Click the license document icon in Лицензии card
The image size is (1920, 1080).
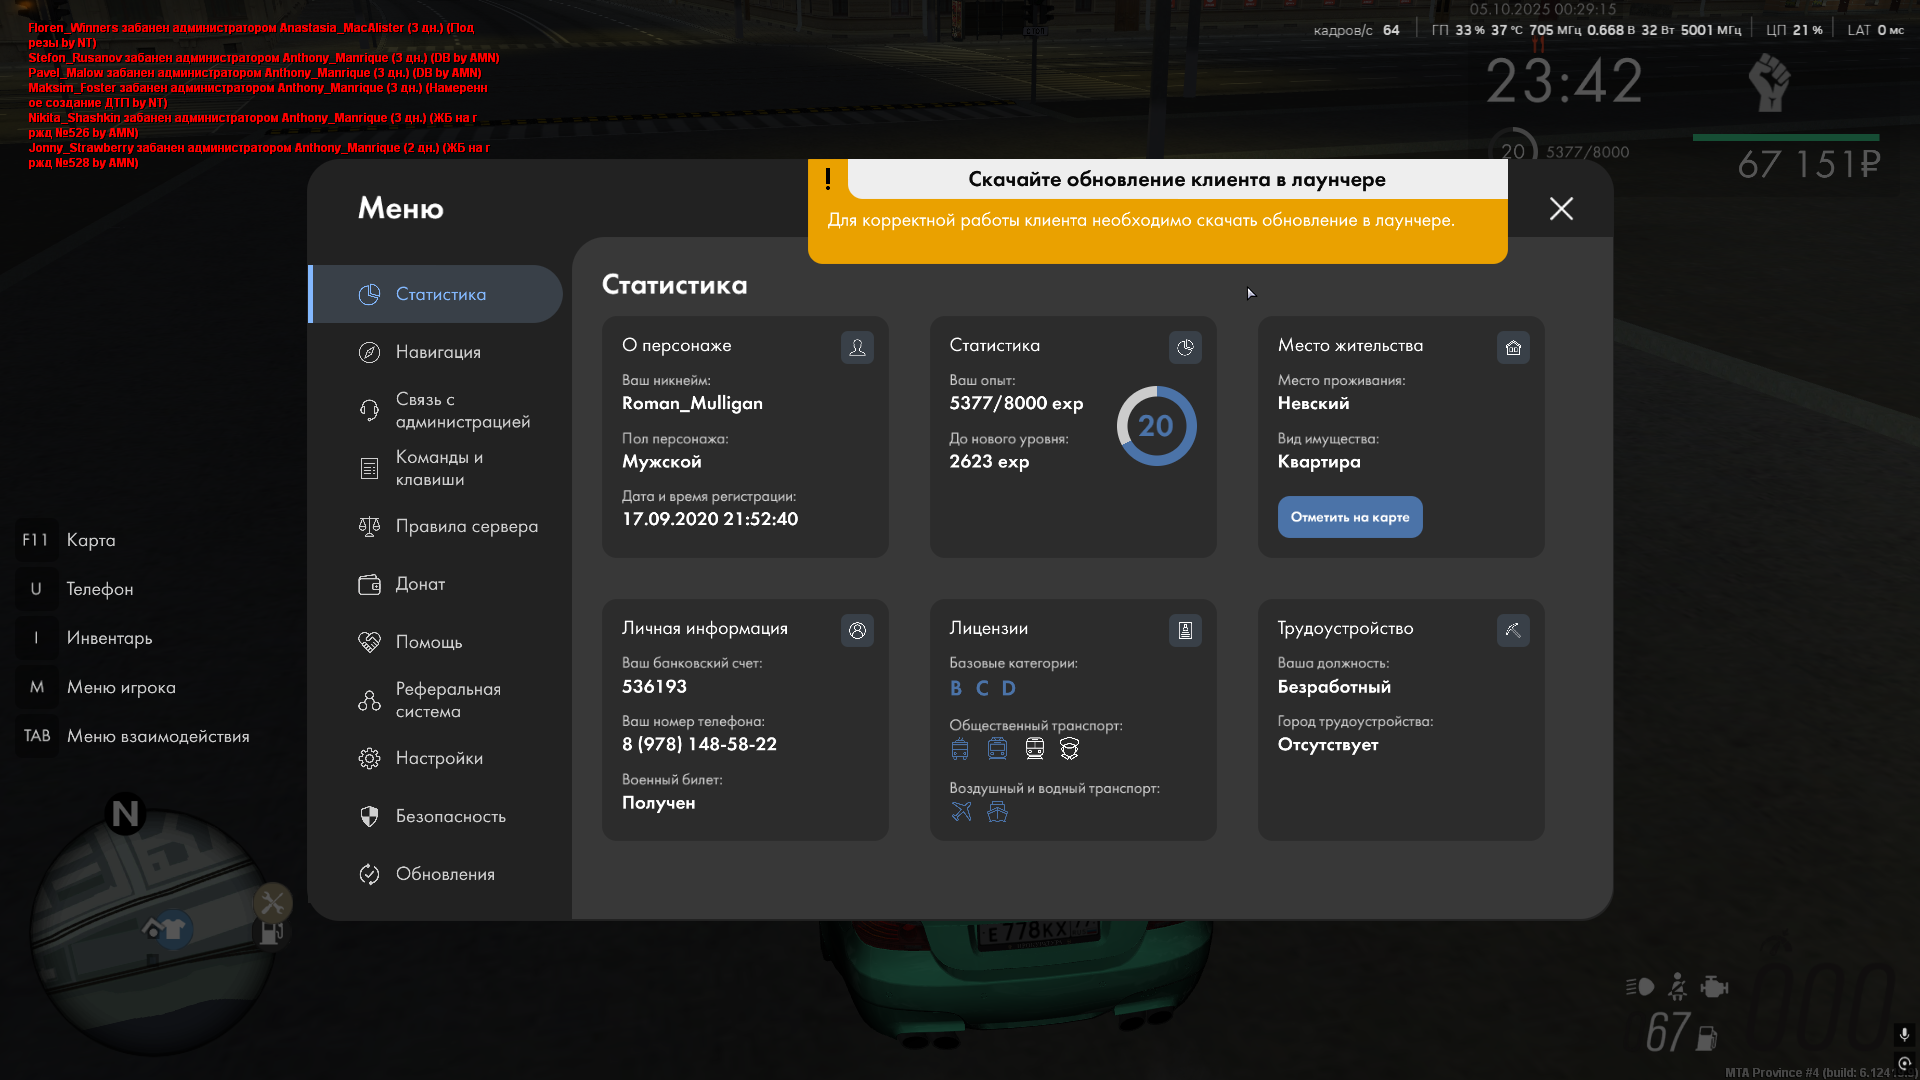(x=1185, y=630)
